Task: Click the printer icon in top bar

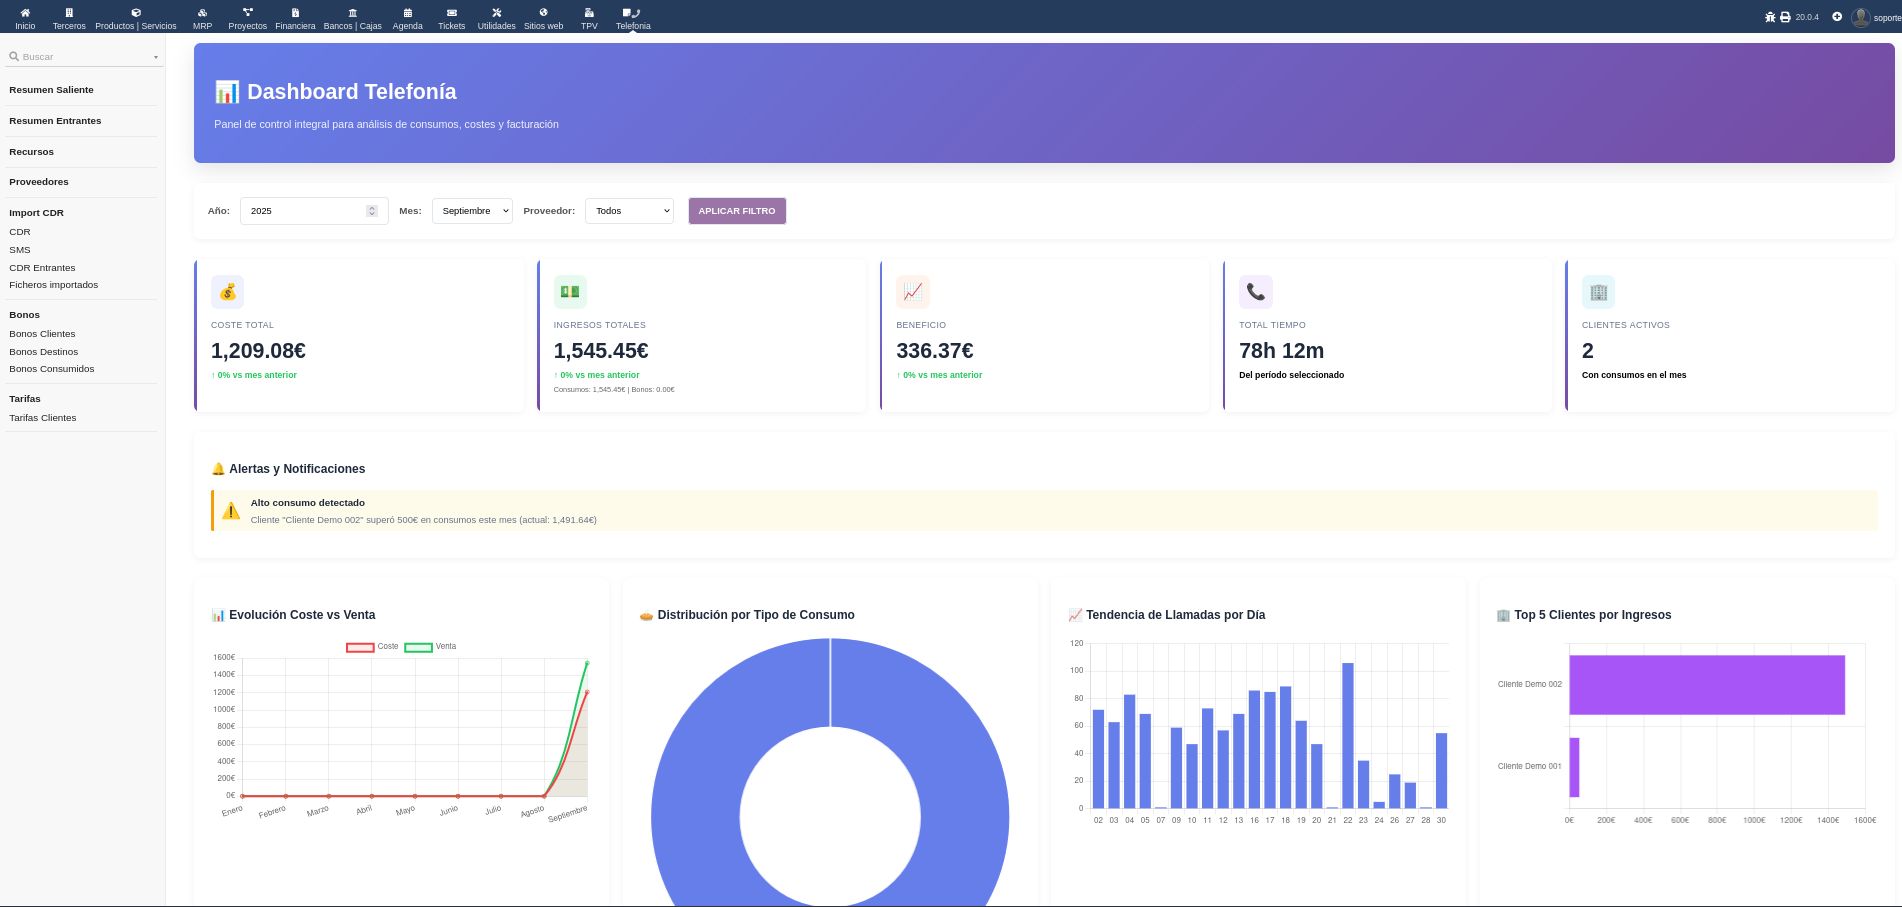Action: coord(1785,17)
